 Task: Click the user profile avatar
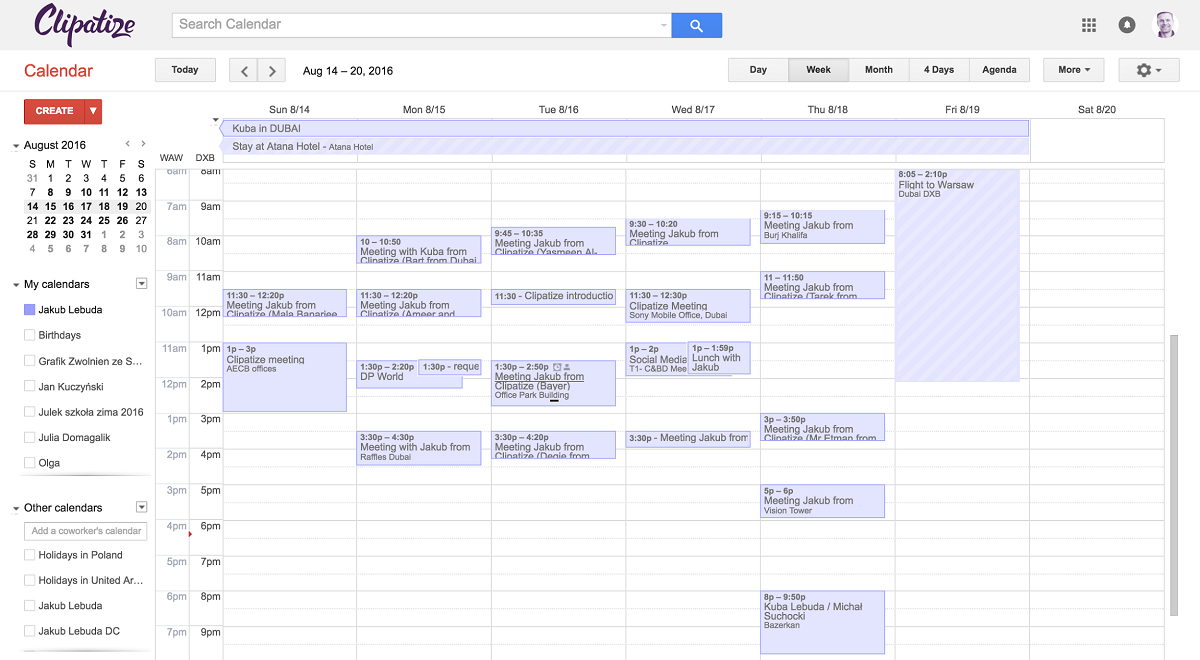click(x=1166, y=25)
